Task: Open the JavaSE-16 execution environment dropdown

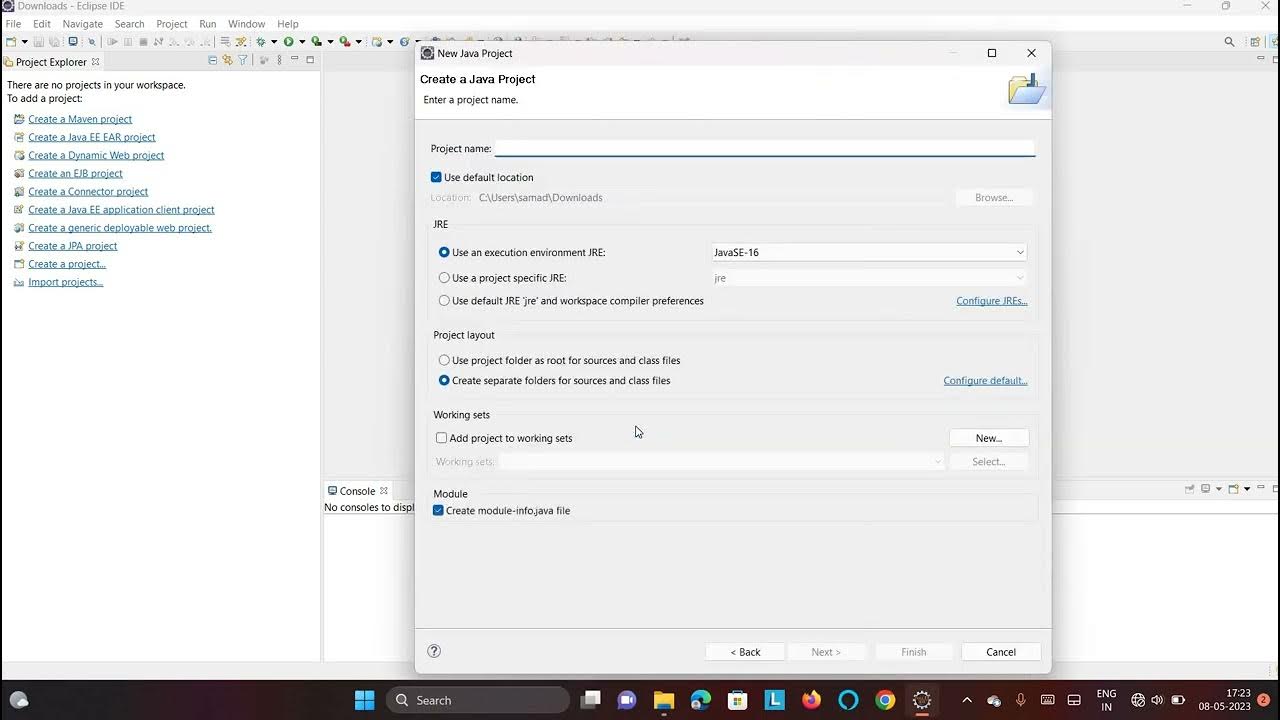Action: (x=868, y=252)
